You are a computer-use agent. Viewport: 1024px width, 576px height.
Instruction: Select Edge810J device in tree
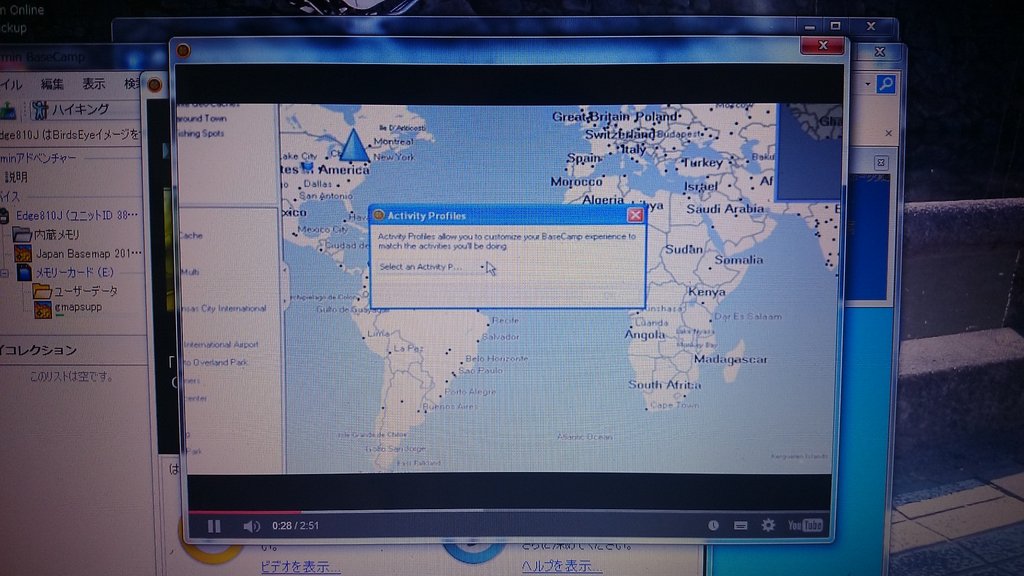point(76,215)
